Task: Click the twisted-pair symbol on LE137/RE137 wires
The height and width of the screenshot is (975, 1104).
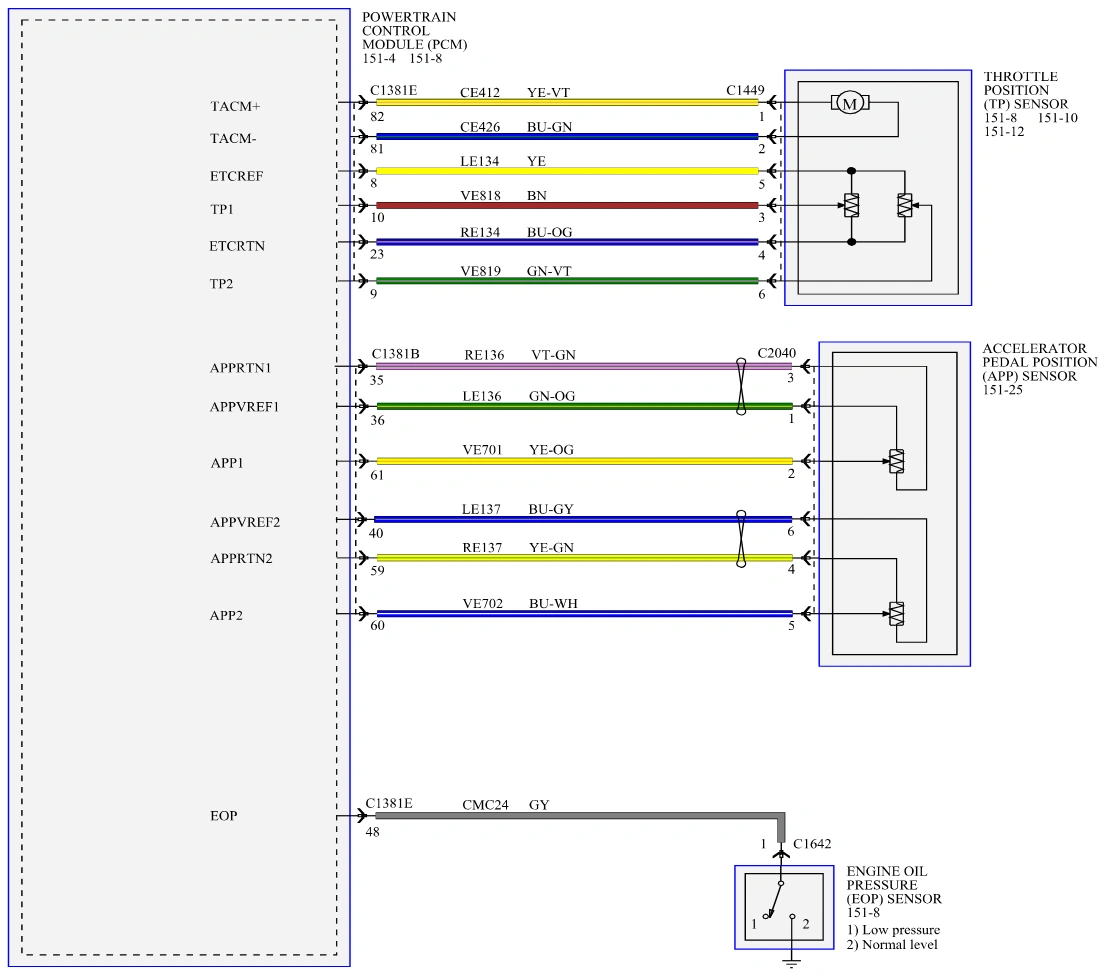Action: [741, 539]
